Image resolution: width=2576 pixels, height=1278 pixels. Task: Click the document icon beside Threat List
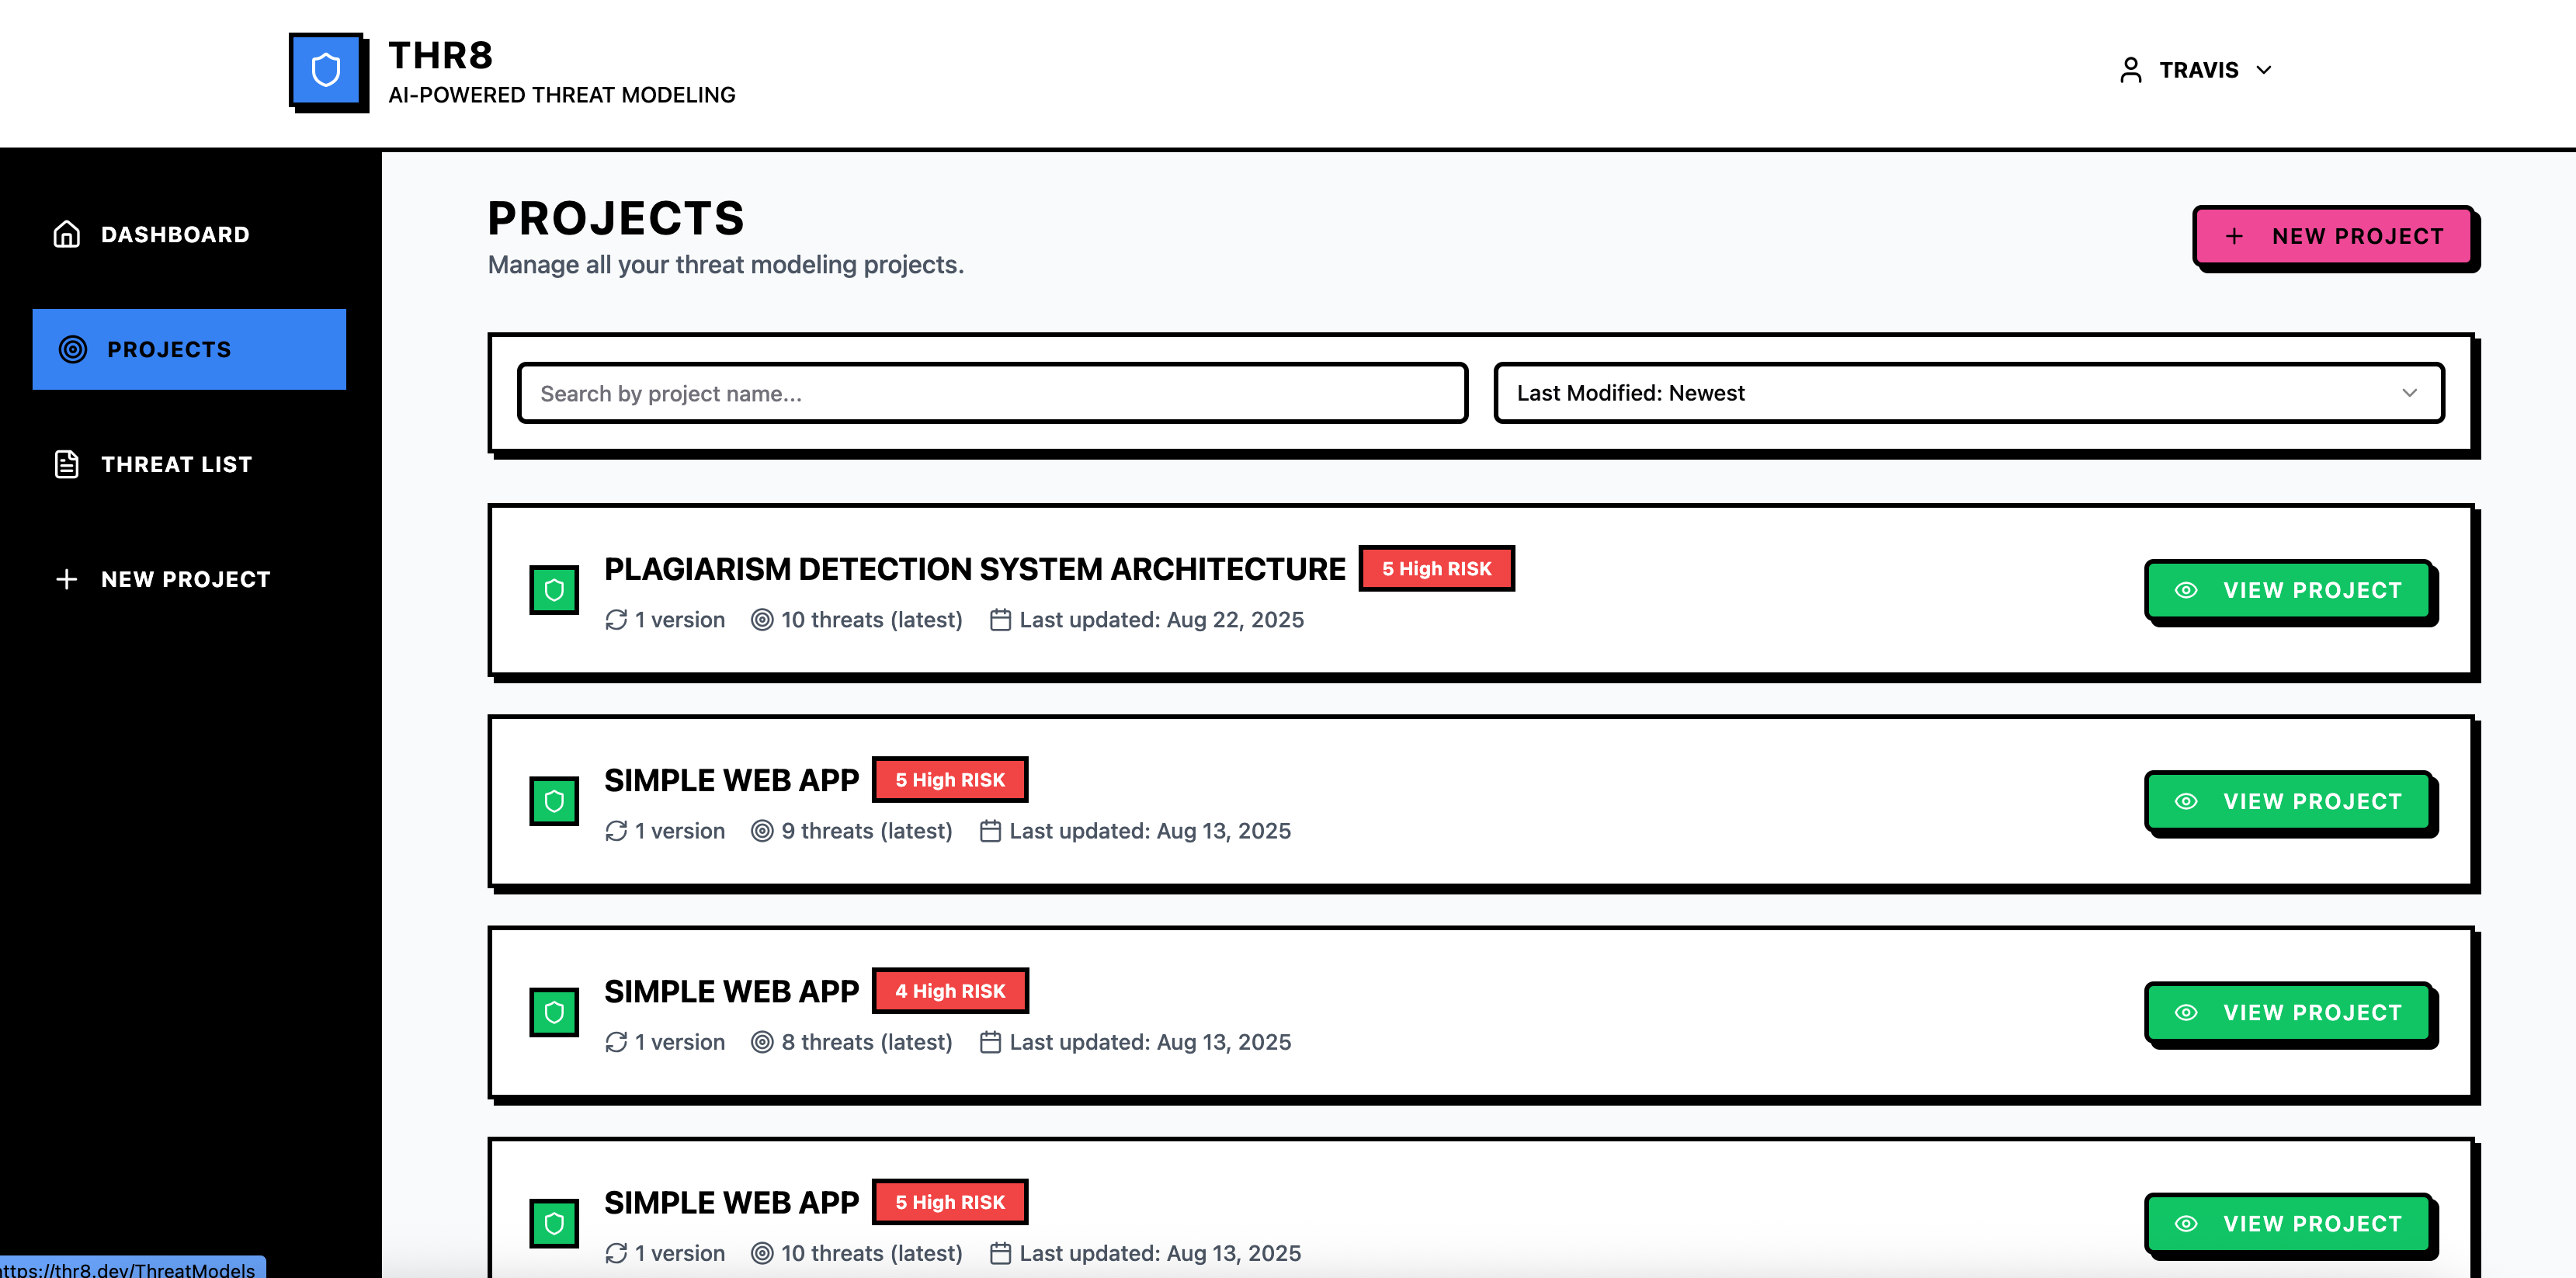(x=67, y=464)
